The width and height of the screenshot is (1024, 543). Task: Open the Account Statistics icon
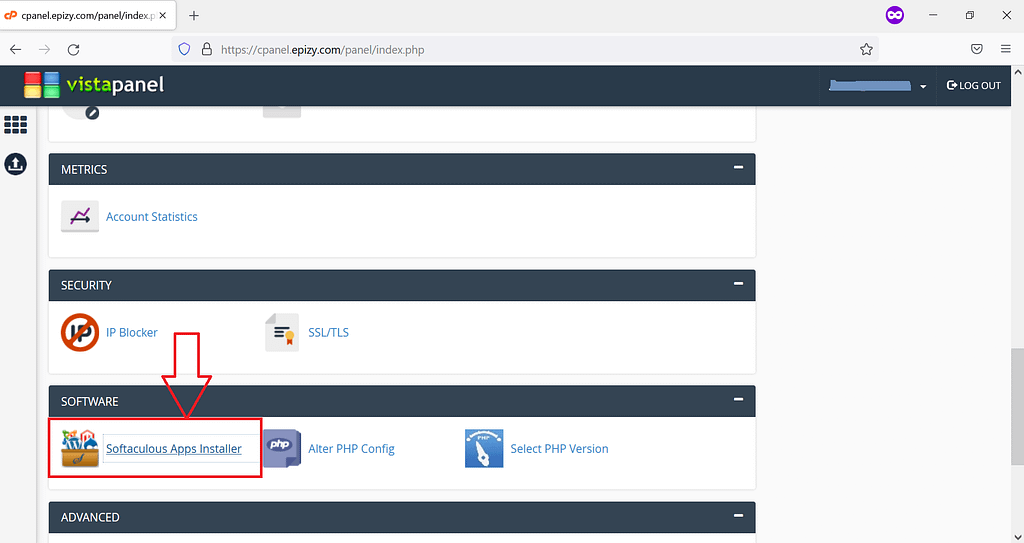[x=80, y=216]
